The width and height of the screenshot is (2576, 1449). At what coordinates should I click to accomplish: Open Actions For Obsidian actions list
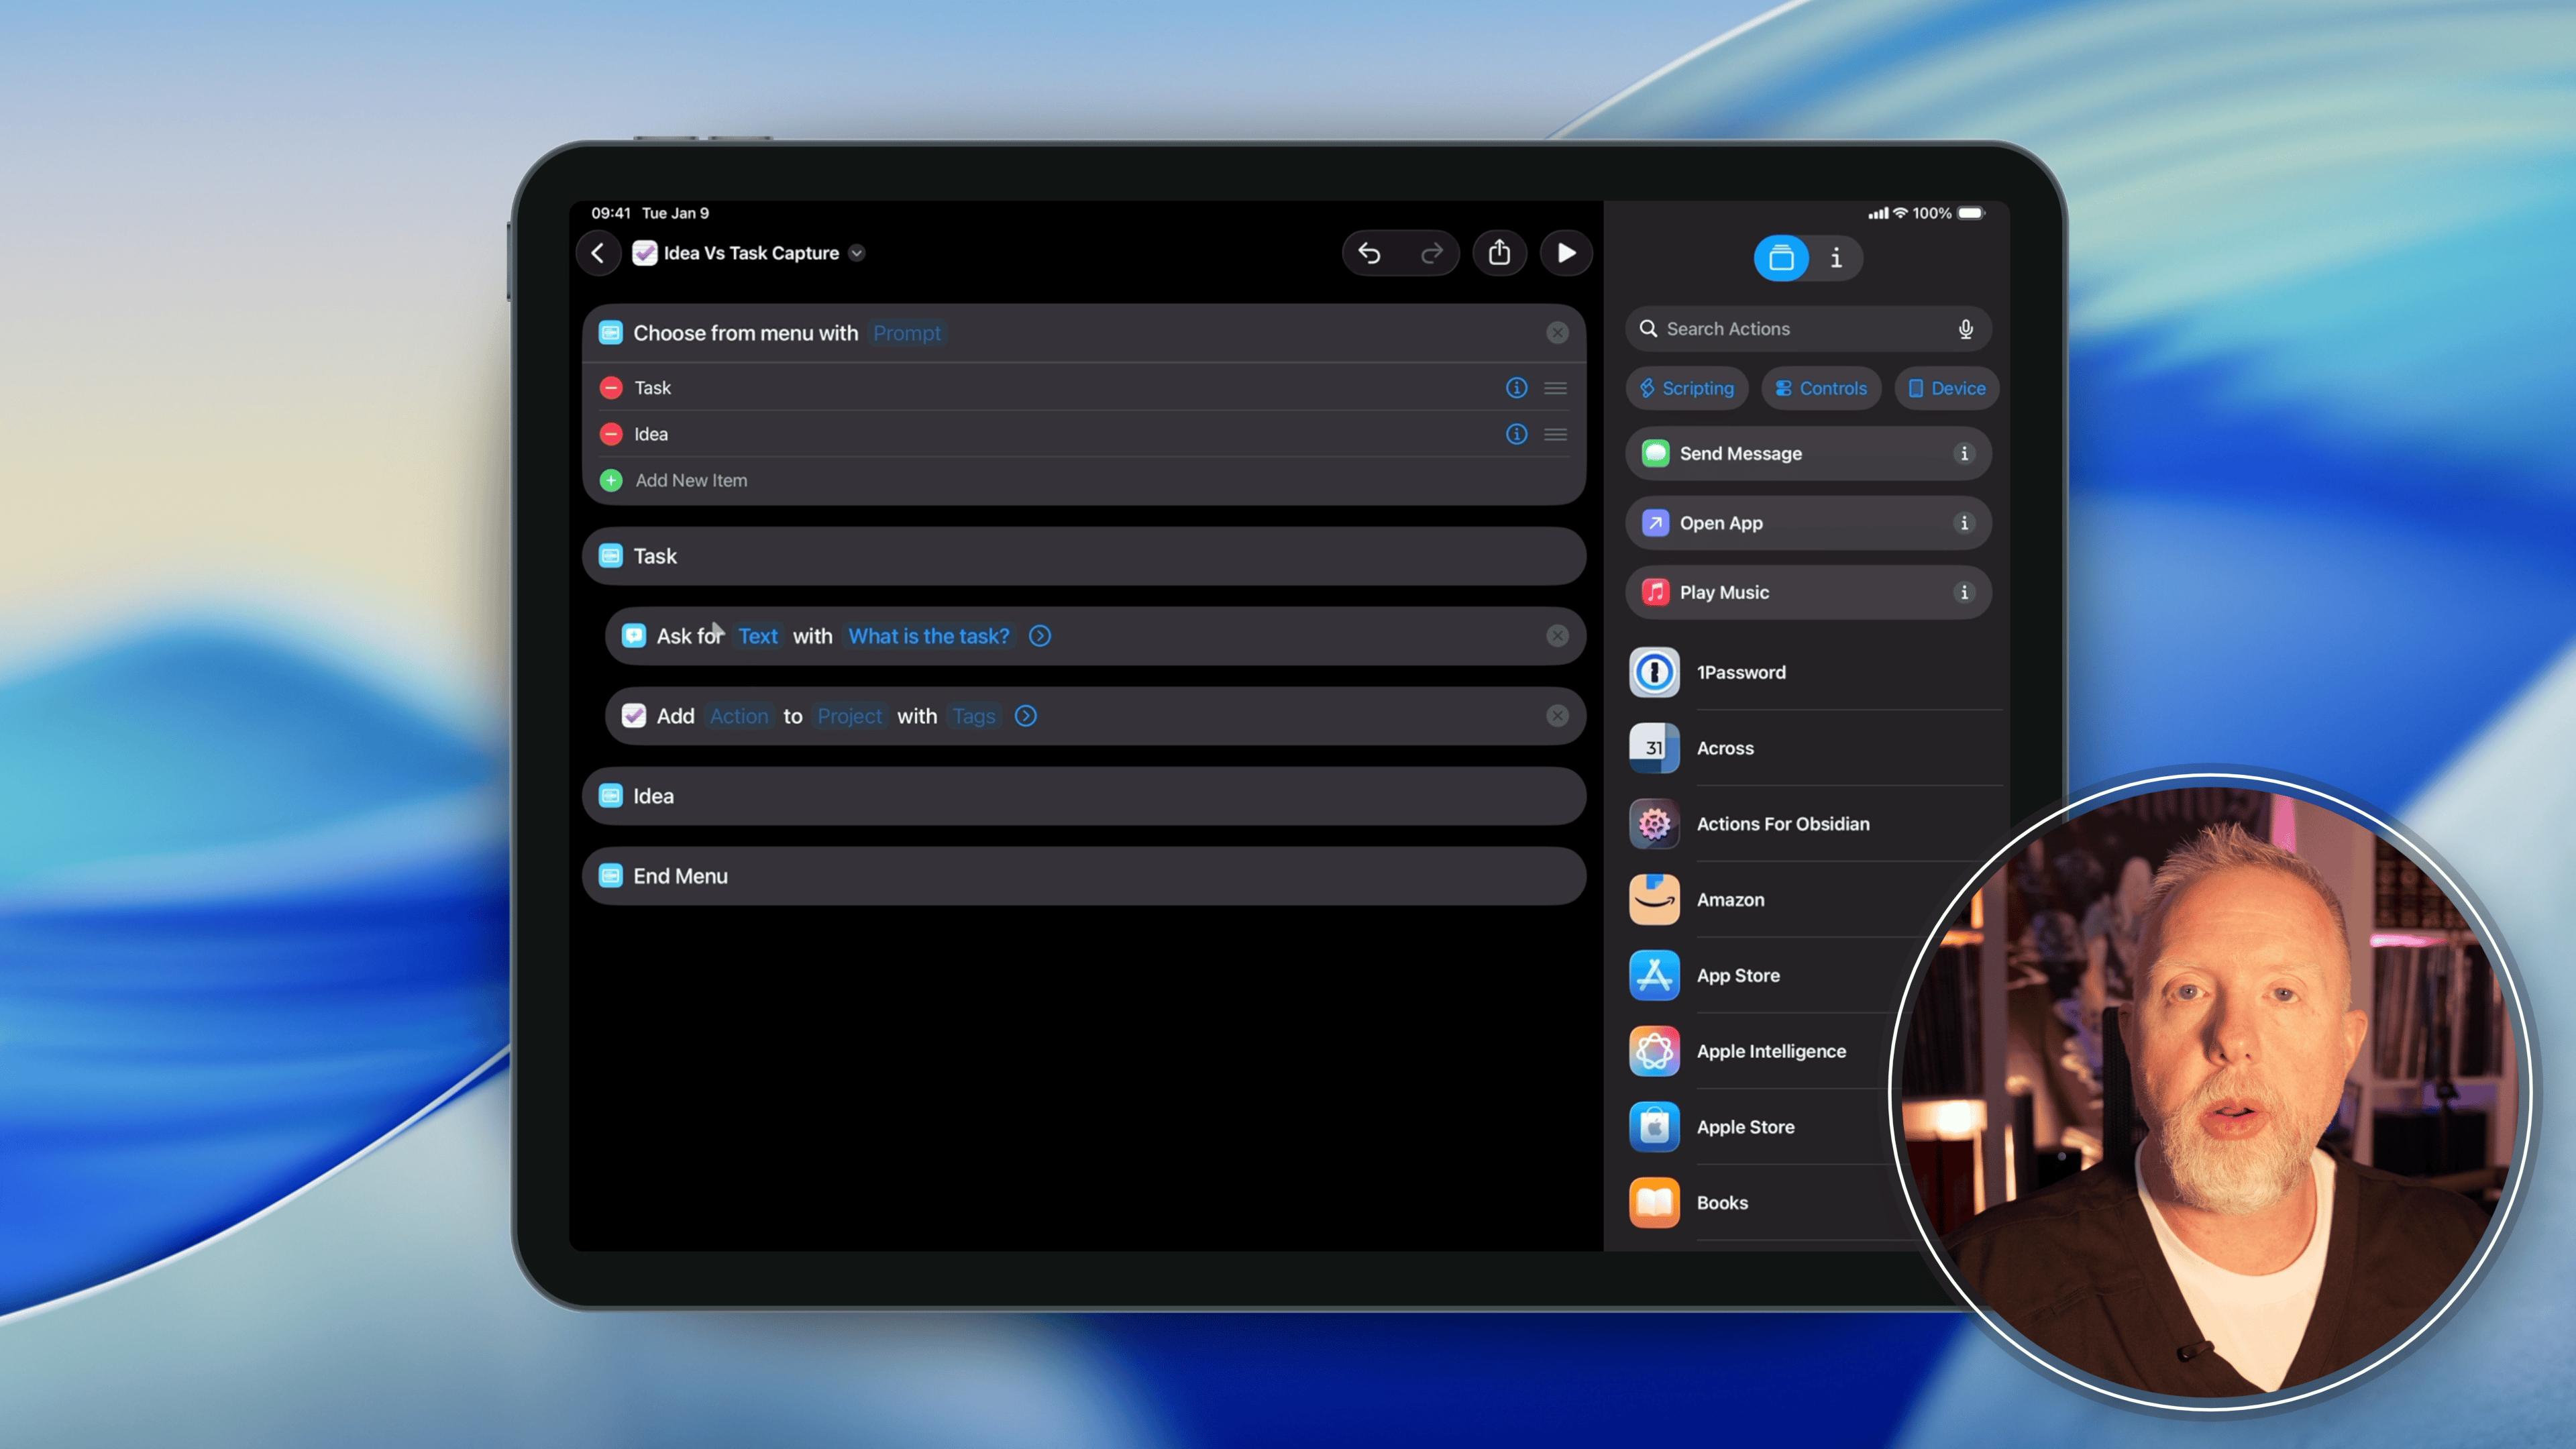(x=1782, y=824)
